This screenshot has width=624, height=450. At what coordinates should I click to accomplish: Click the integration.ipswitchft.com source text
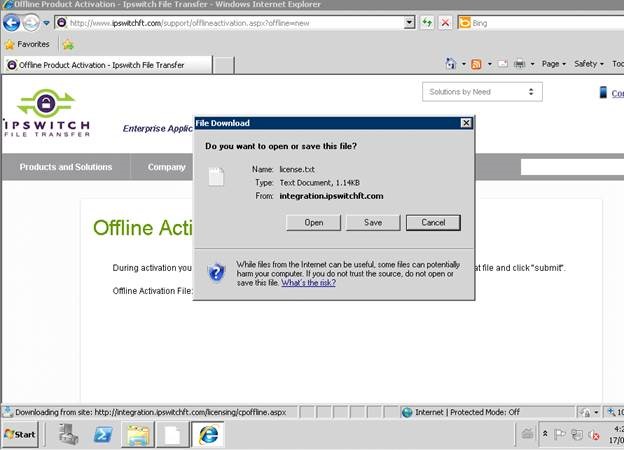coord(332,196)
